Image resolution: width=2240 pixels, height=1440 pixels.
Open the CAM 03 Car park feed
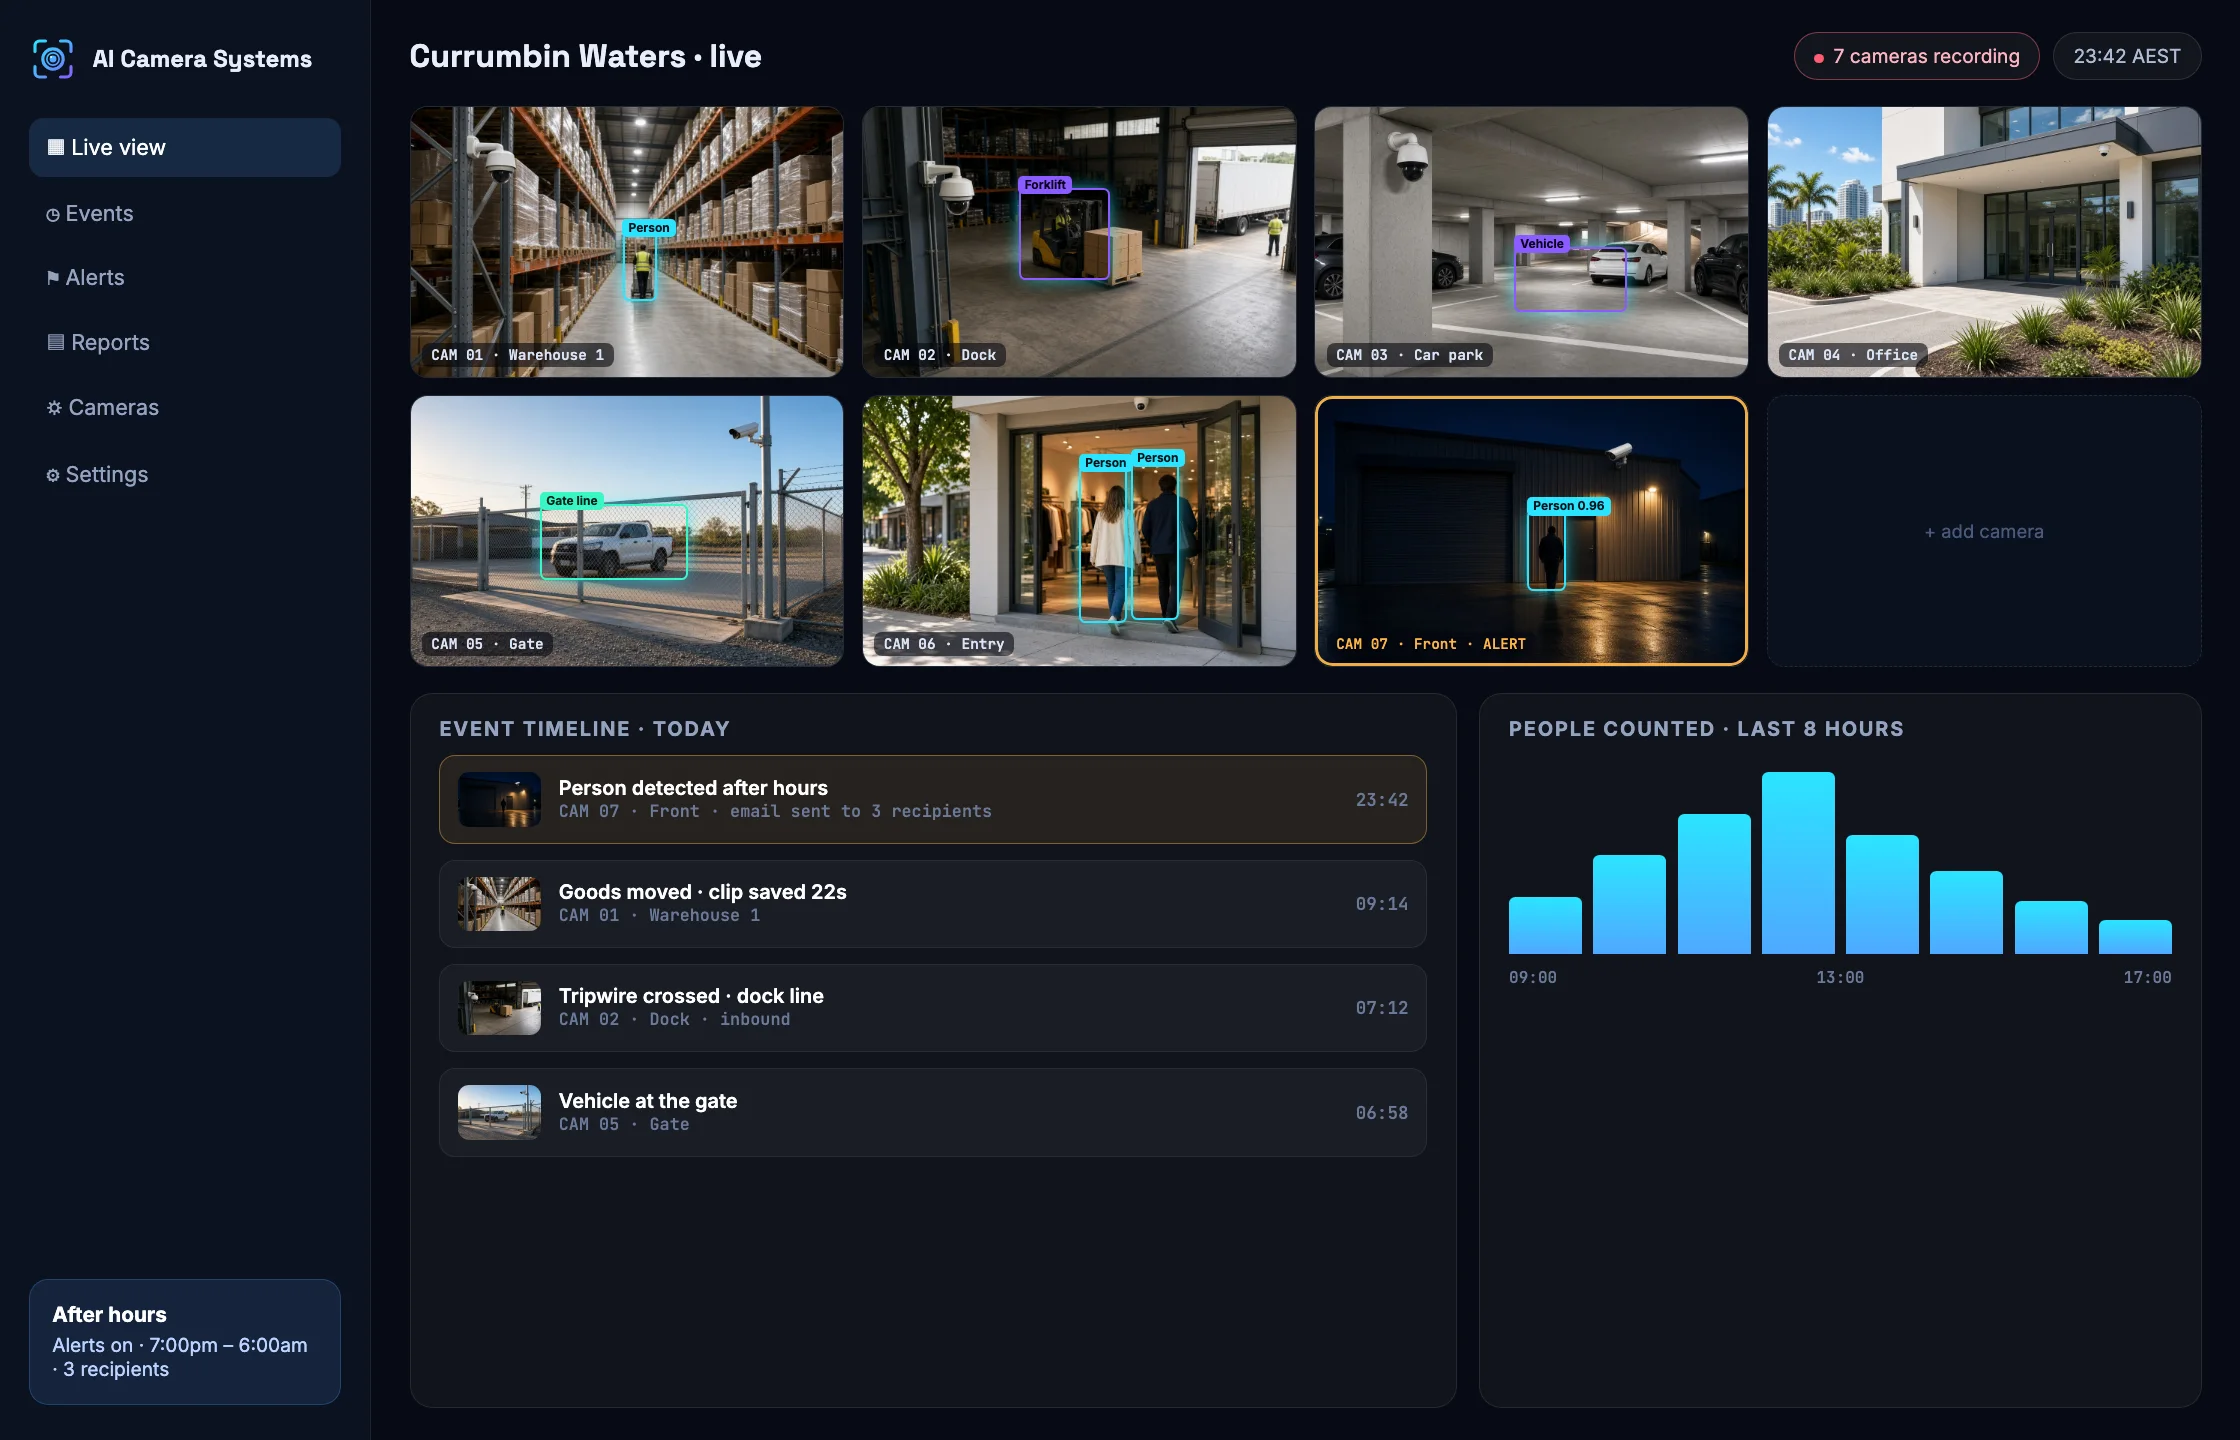pos(1531,242)
